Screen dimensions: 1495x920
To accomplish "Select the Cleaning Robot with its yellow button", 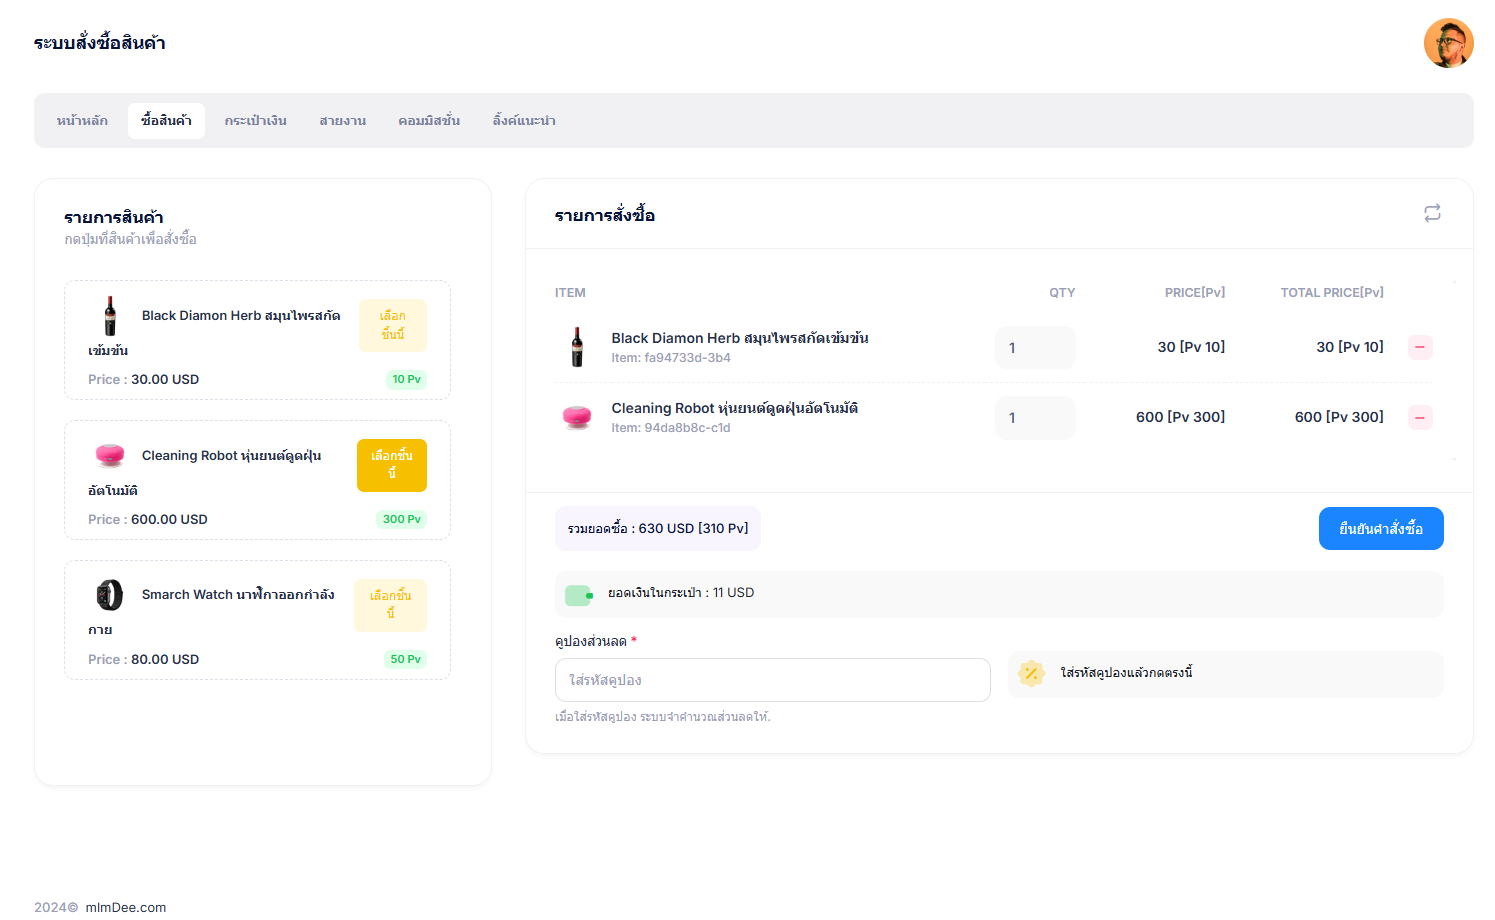I will [391, 465].
